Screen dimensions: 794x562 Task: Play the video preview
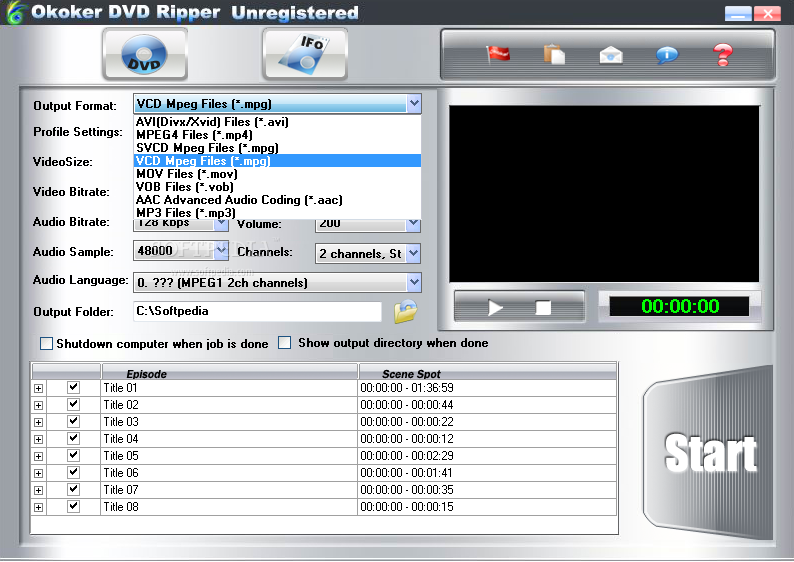point(495,307)
